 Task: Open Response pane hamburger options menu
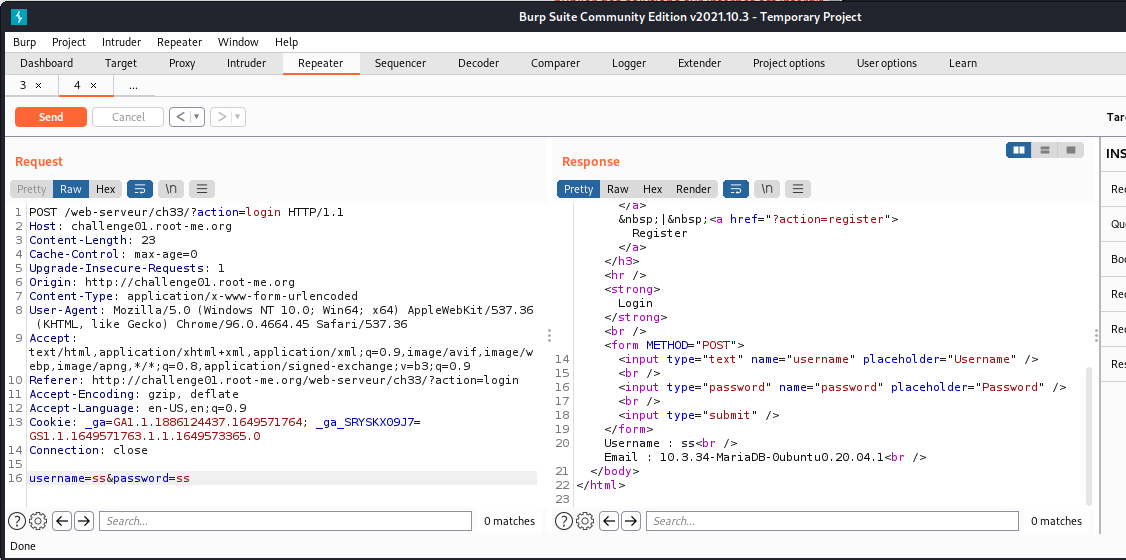click(x=798, y=189)
